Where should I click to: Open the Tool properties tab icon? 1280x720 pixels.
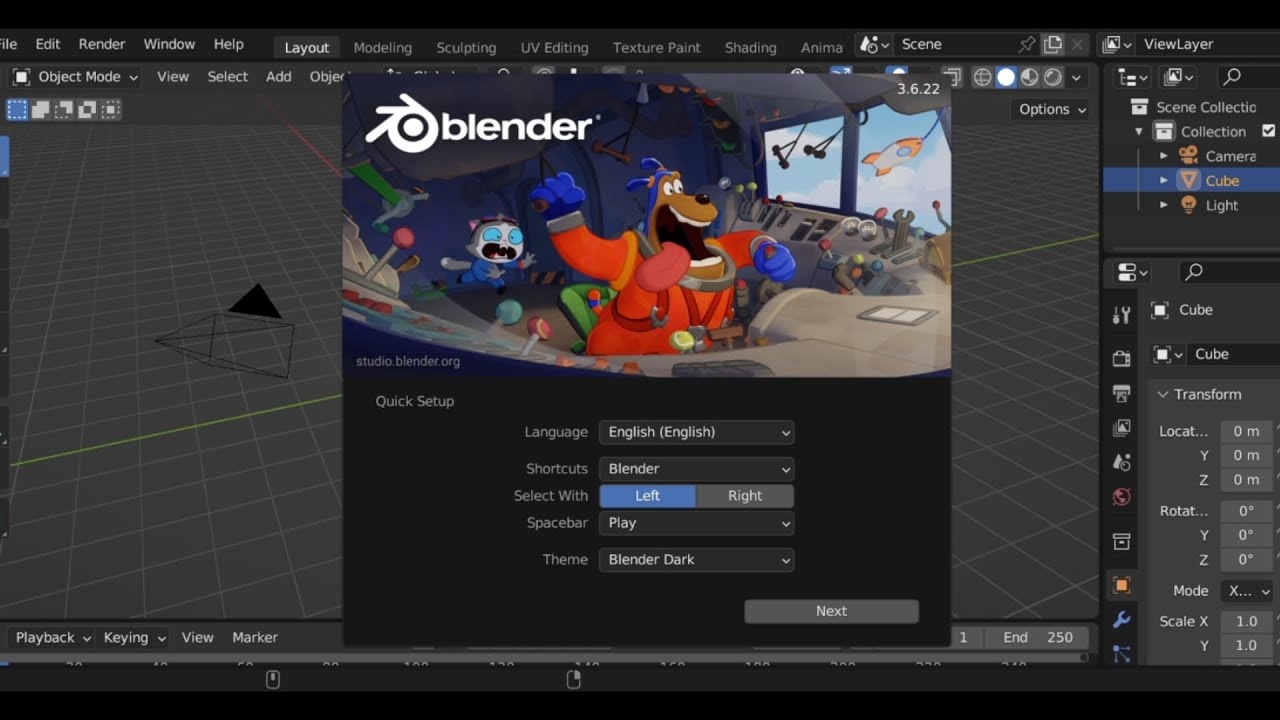[1121, 315]
